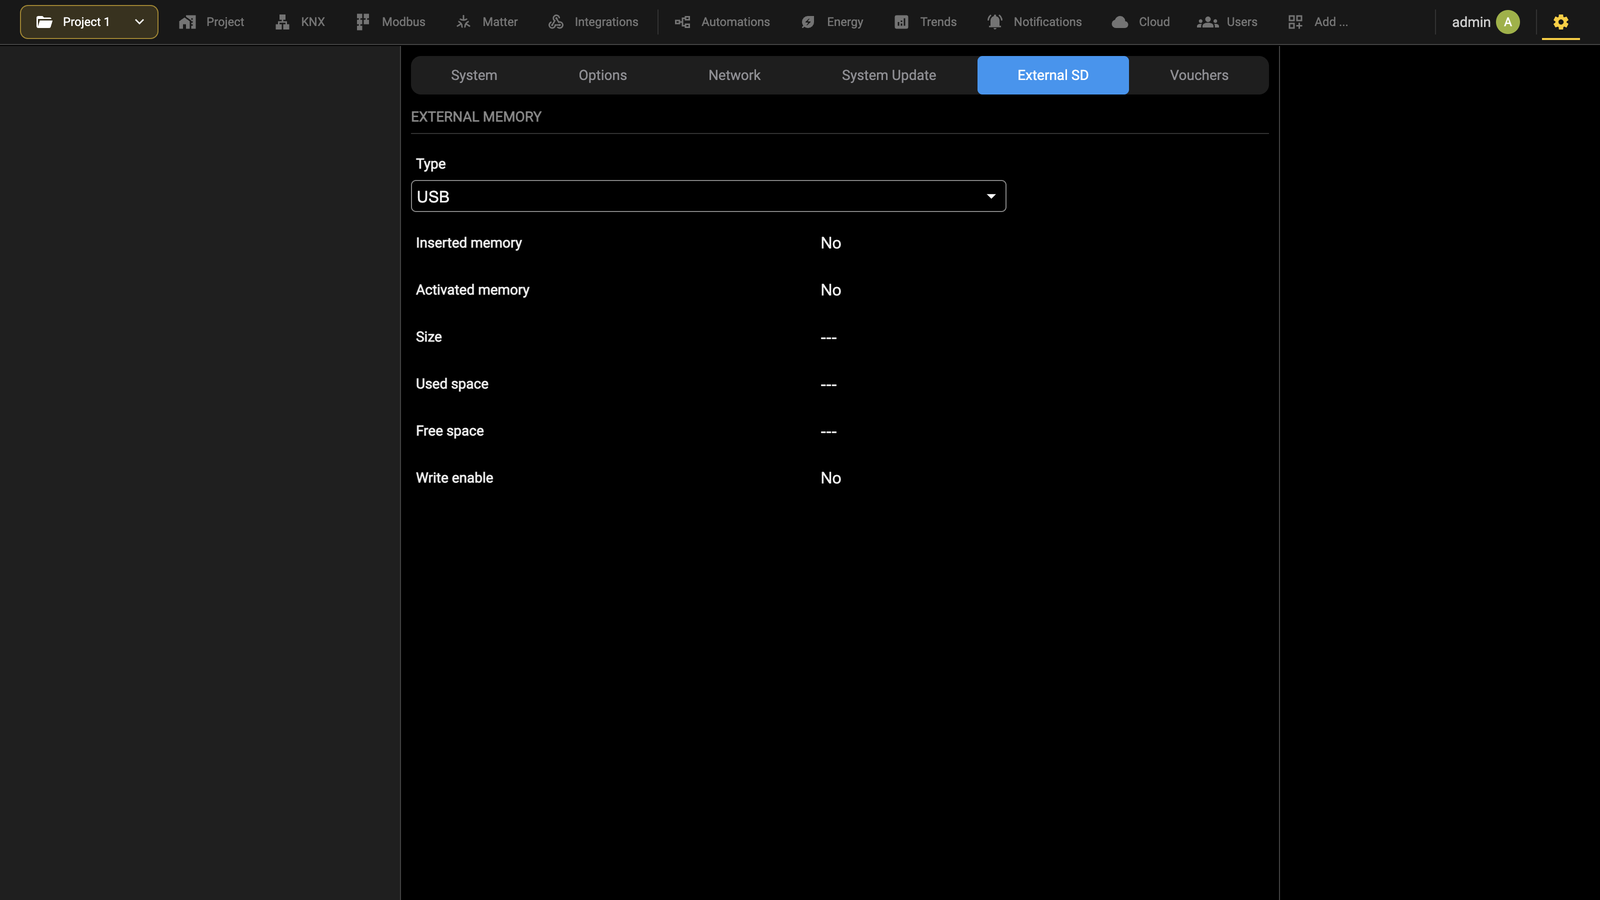
Task: Open the Project home icon
Action: pyautogui.click(x=187, y=22)
